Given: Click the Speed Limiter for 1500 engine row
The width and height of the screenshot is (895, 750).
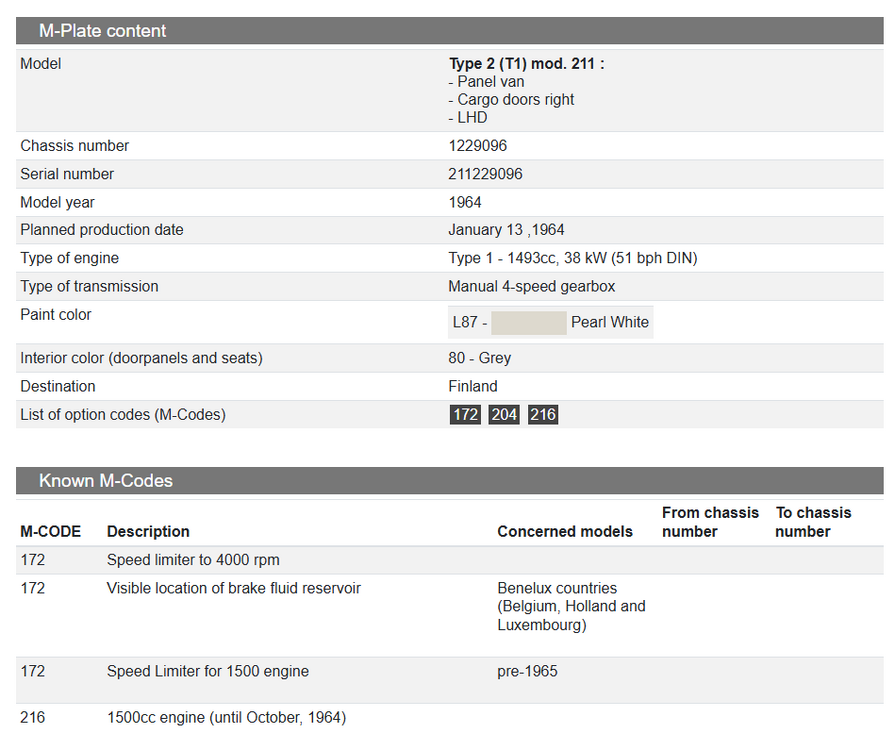Looking at the screenshot, I should [x=208, y=671].
